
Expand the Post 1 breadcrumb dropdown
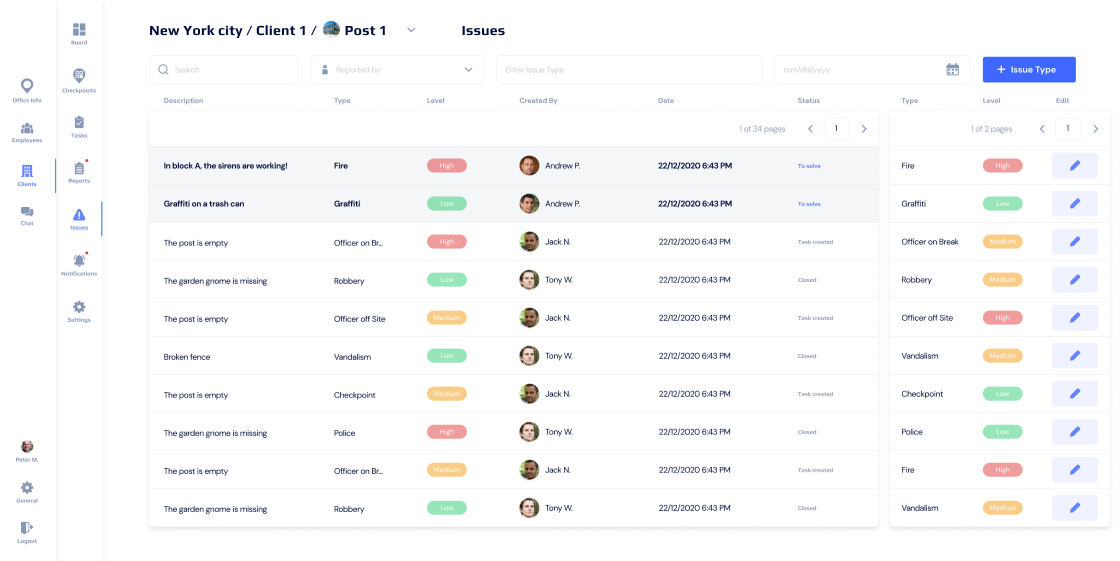pyautogui.click(x=411, y=30)
